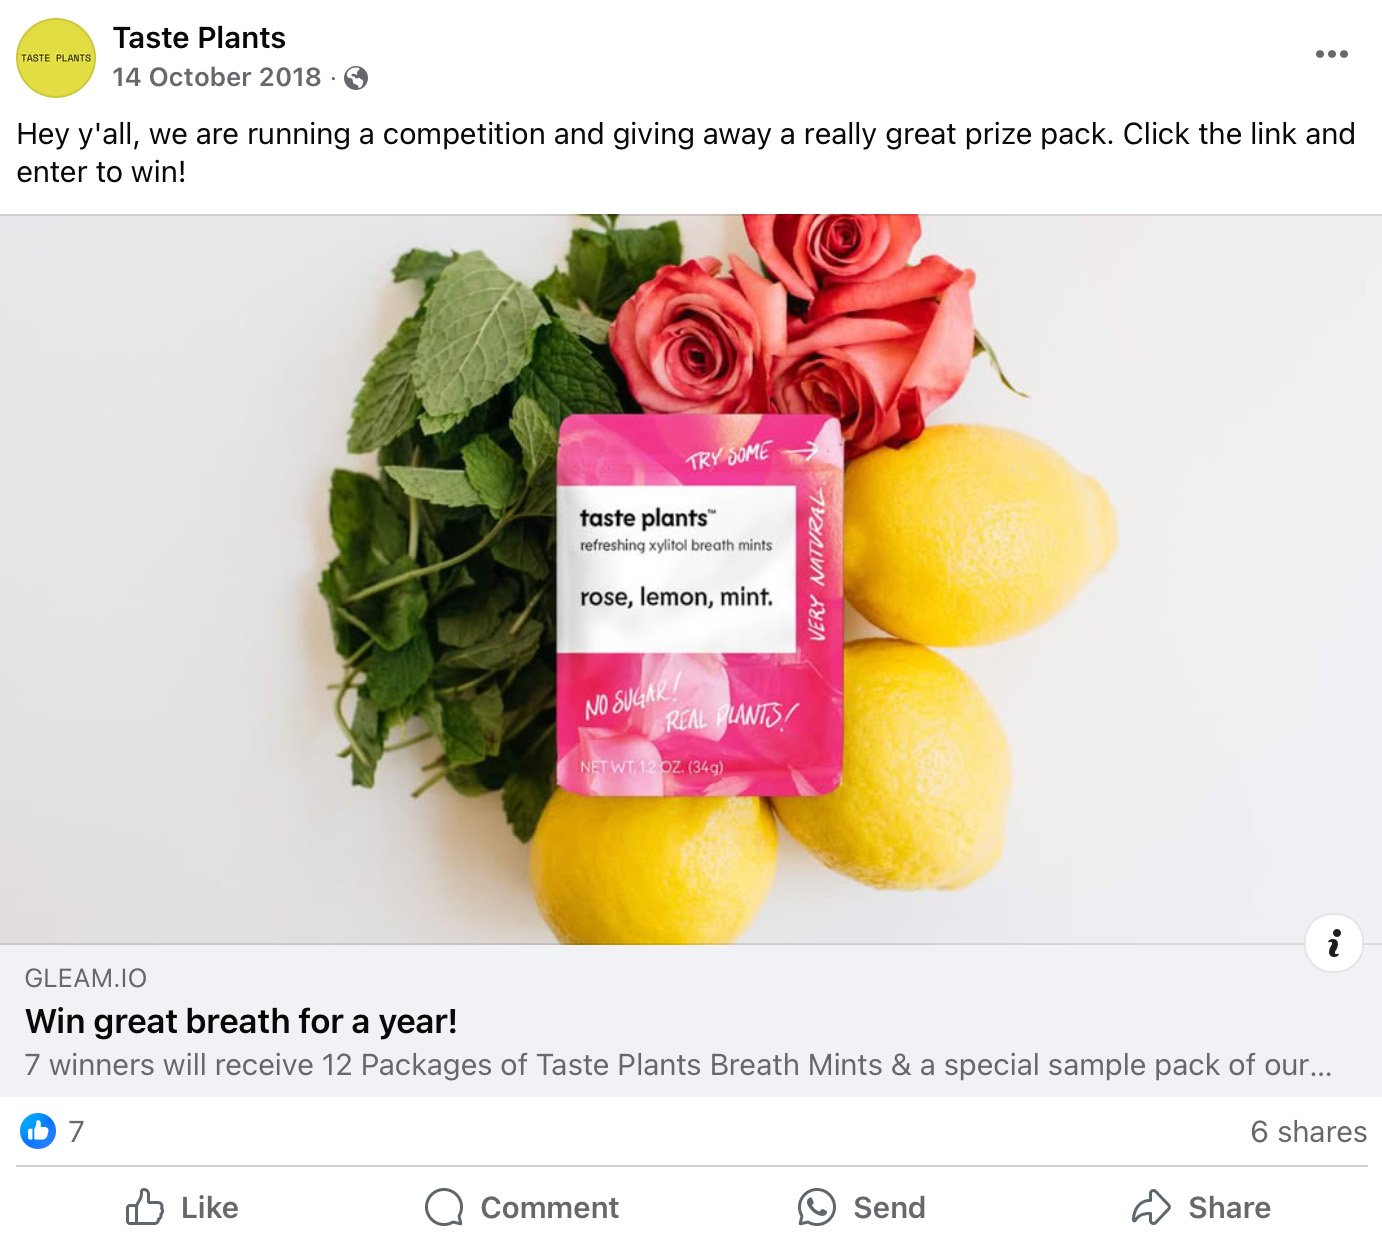Click the Comment speech bubble icon
The image size is (1382, 1240).
pos(443,1207)
